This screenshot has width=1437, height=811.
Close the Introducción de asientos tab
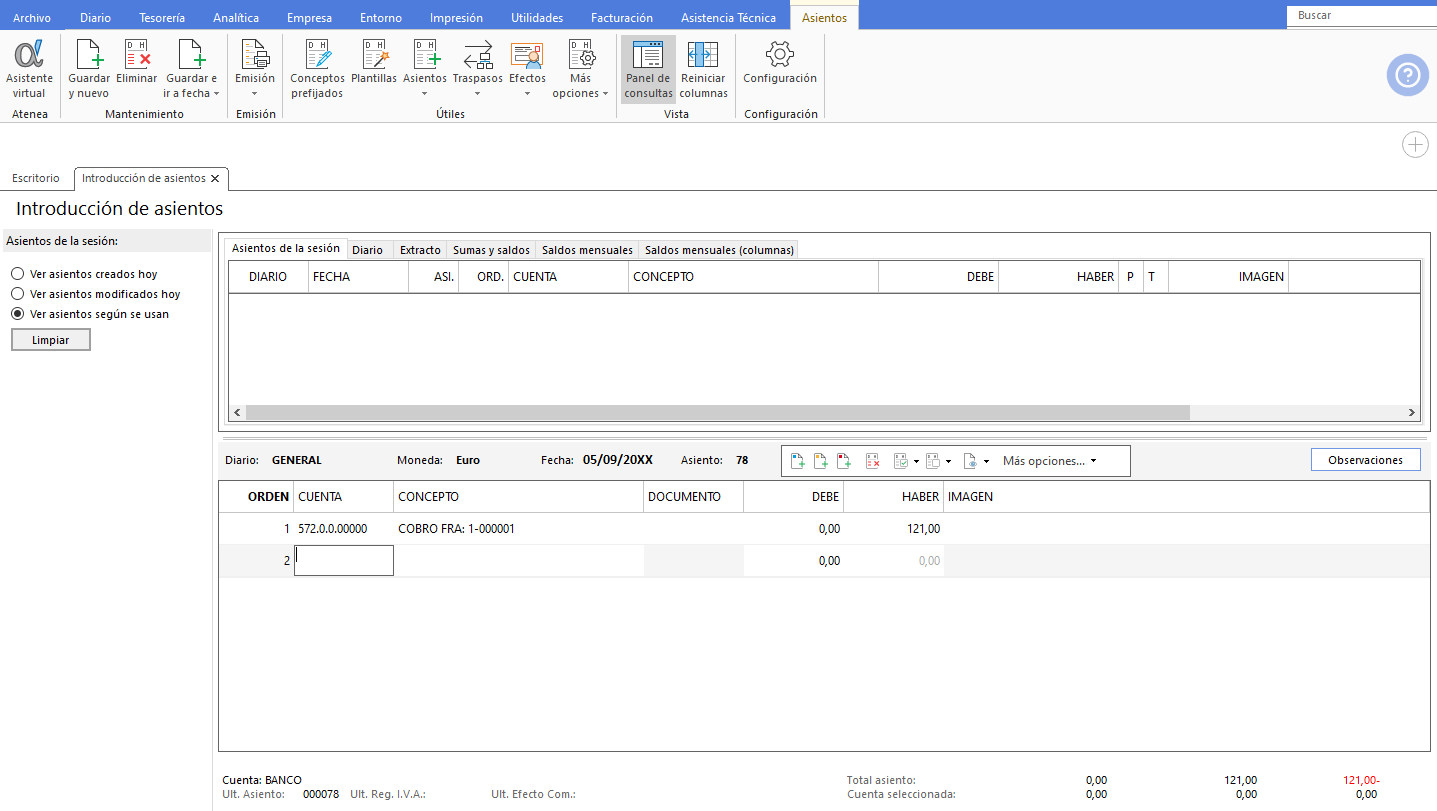coord(215,178)
